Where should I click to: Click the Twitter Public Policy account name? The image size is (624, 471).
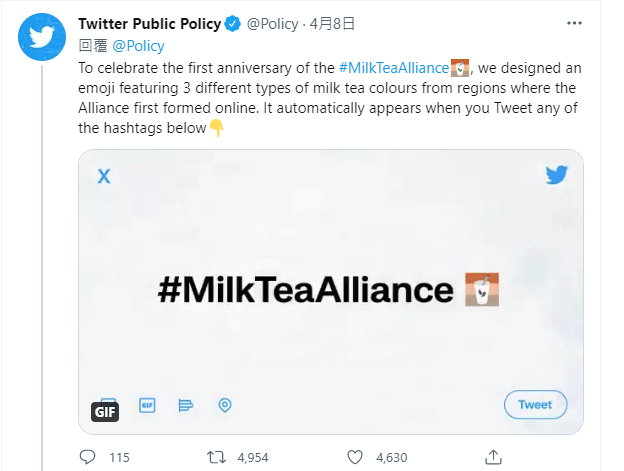click(x=150, y=24)
